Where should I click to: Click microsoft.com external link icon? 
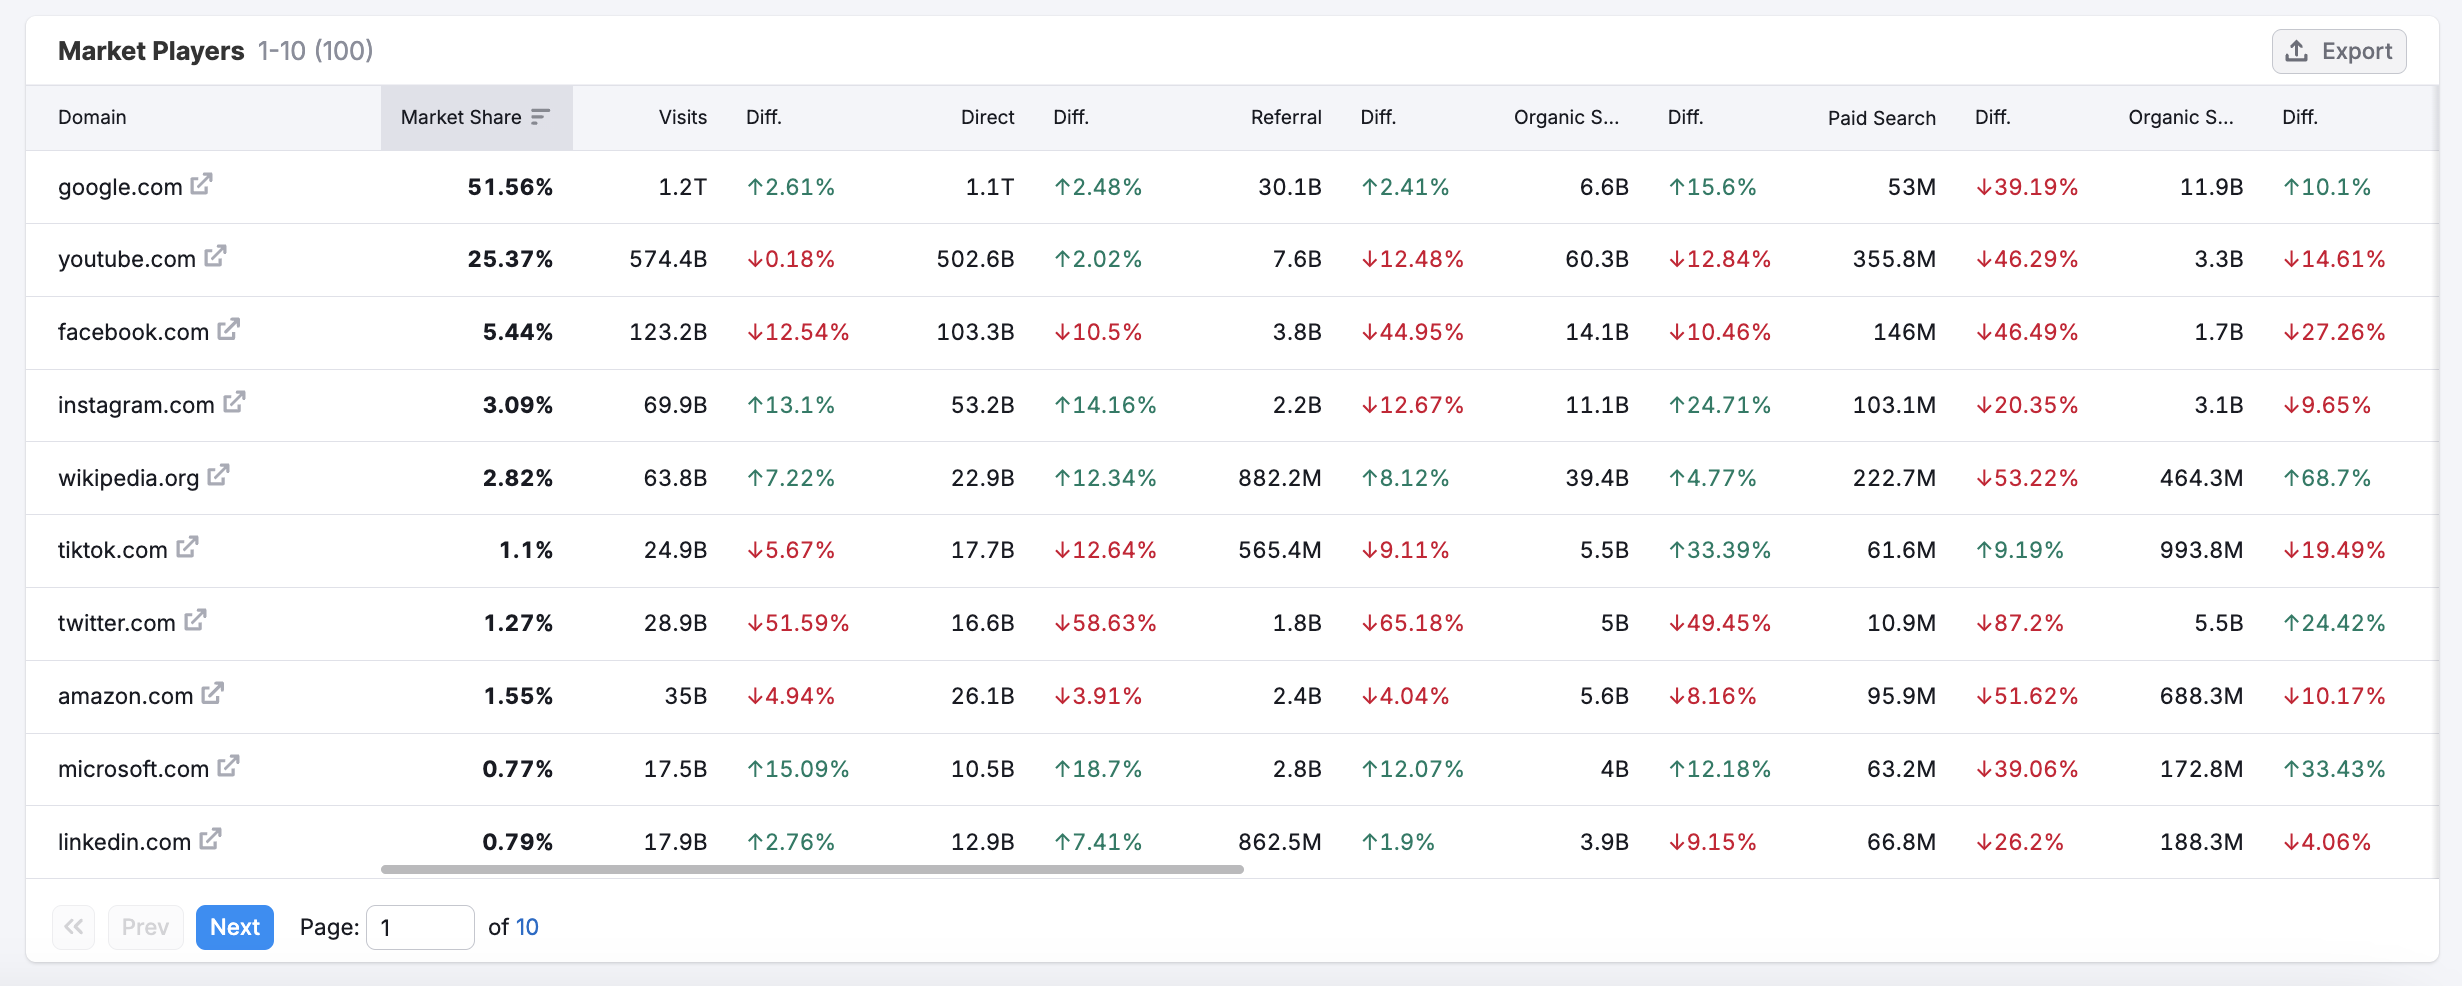[x=229, y=766]
